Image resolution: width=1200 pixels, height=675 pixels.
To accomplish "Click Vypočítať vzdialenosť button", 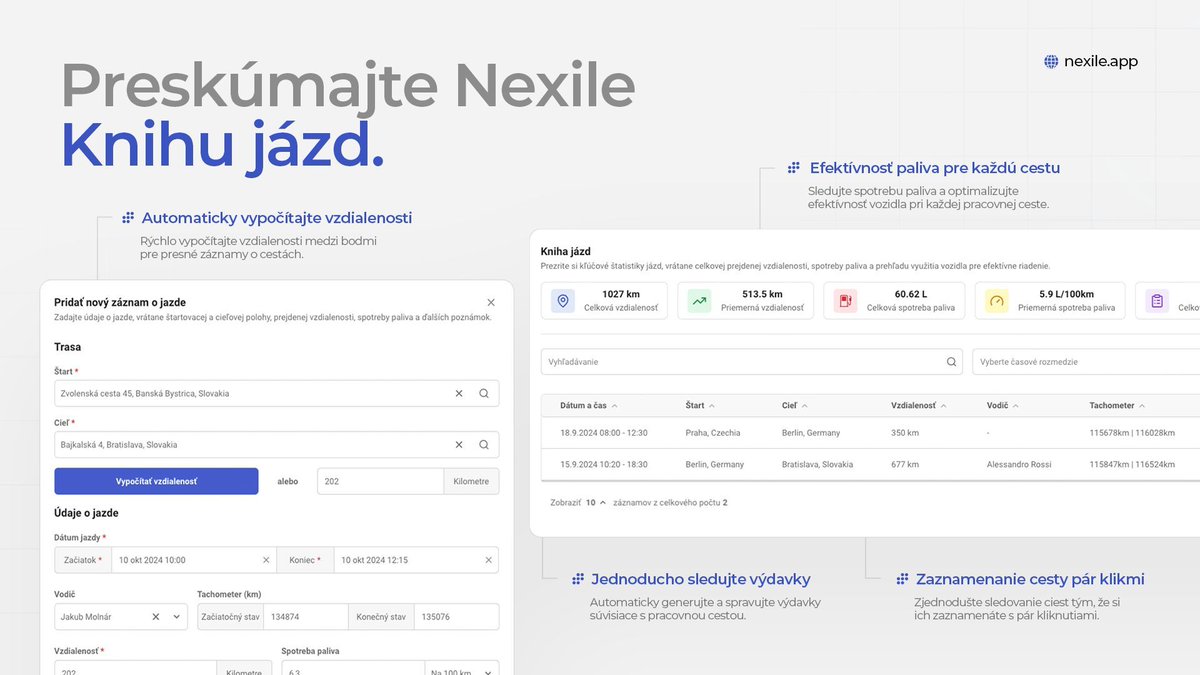I will pos(156,481).
